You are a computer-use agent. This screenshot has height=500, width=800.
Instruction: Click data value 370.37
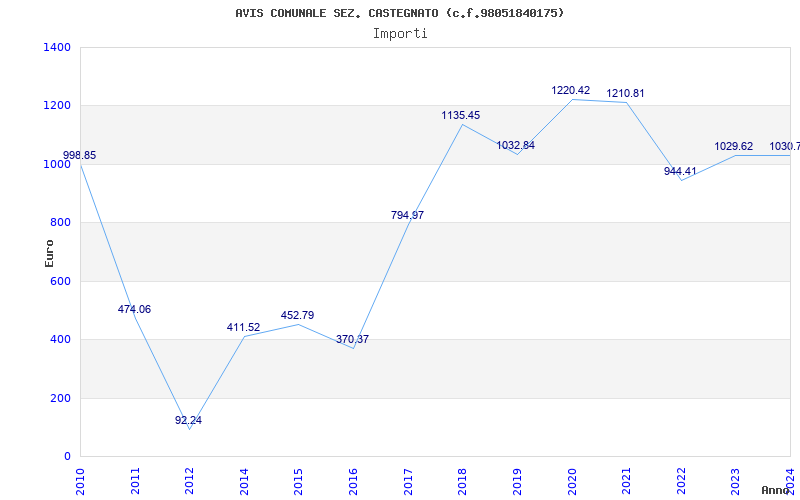(352, 339)
